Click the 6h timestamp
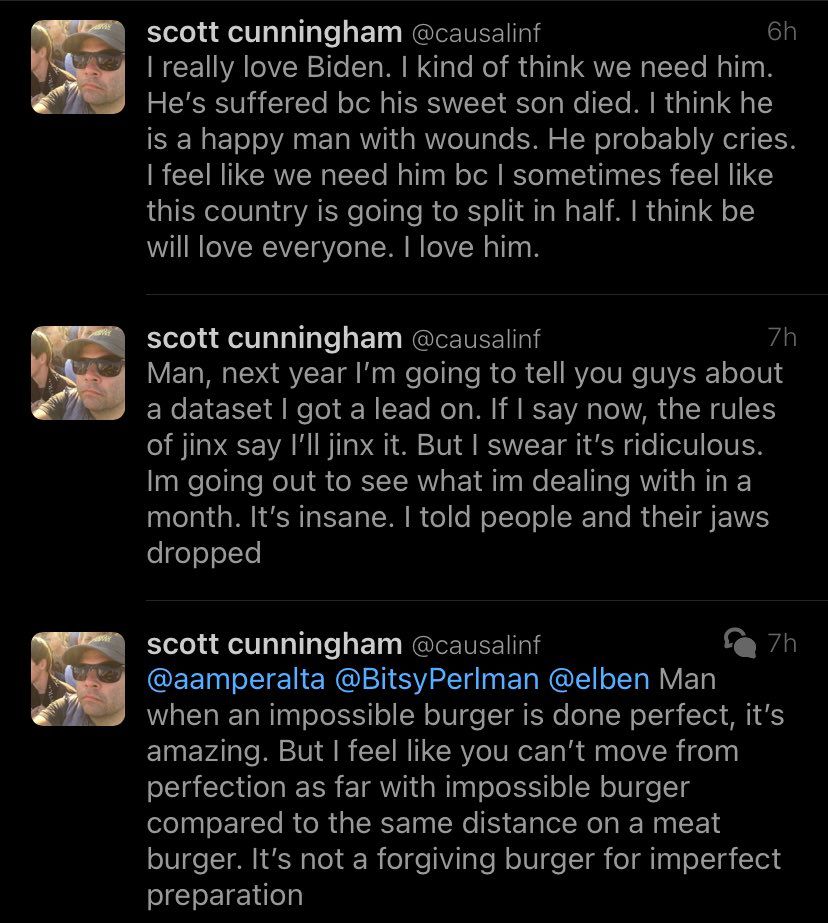The height and width of the screenshot is (923, 828). tap(781, 32)
